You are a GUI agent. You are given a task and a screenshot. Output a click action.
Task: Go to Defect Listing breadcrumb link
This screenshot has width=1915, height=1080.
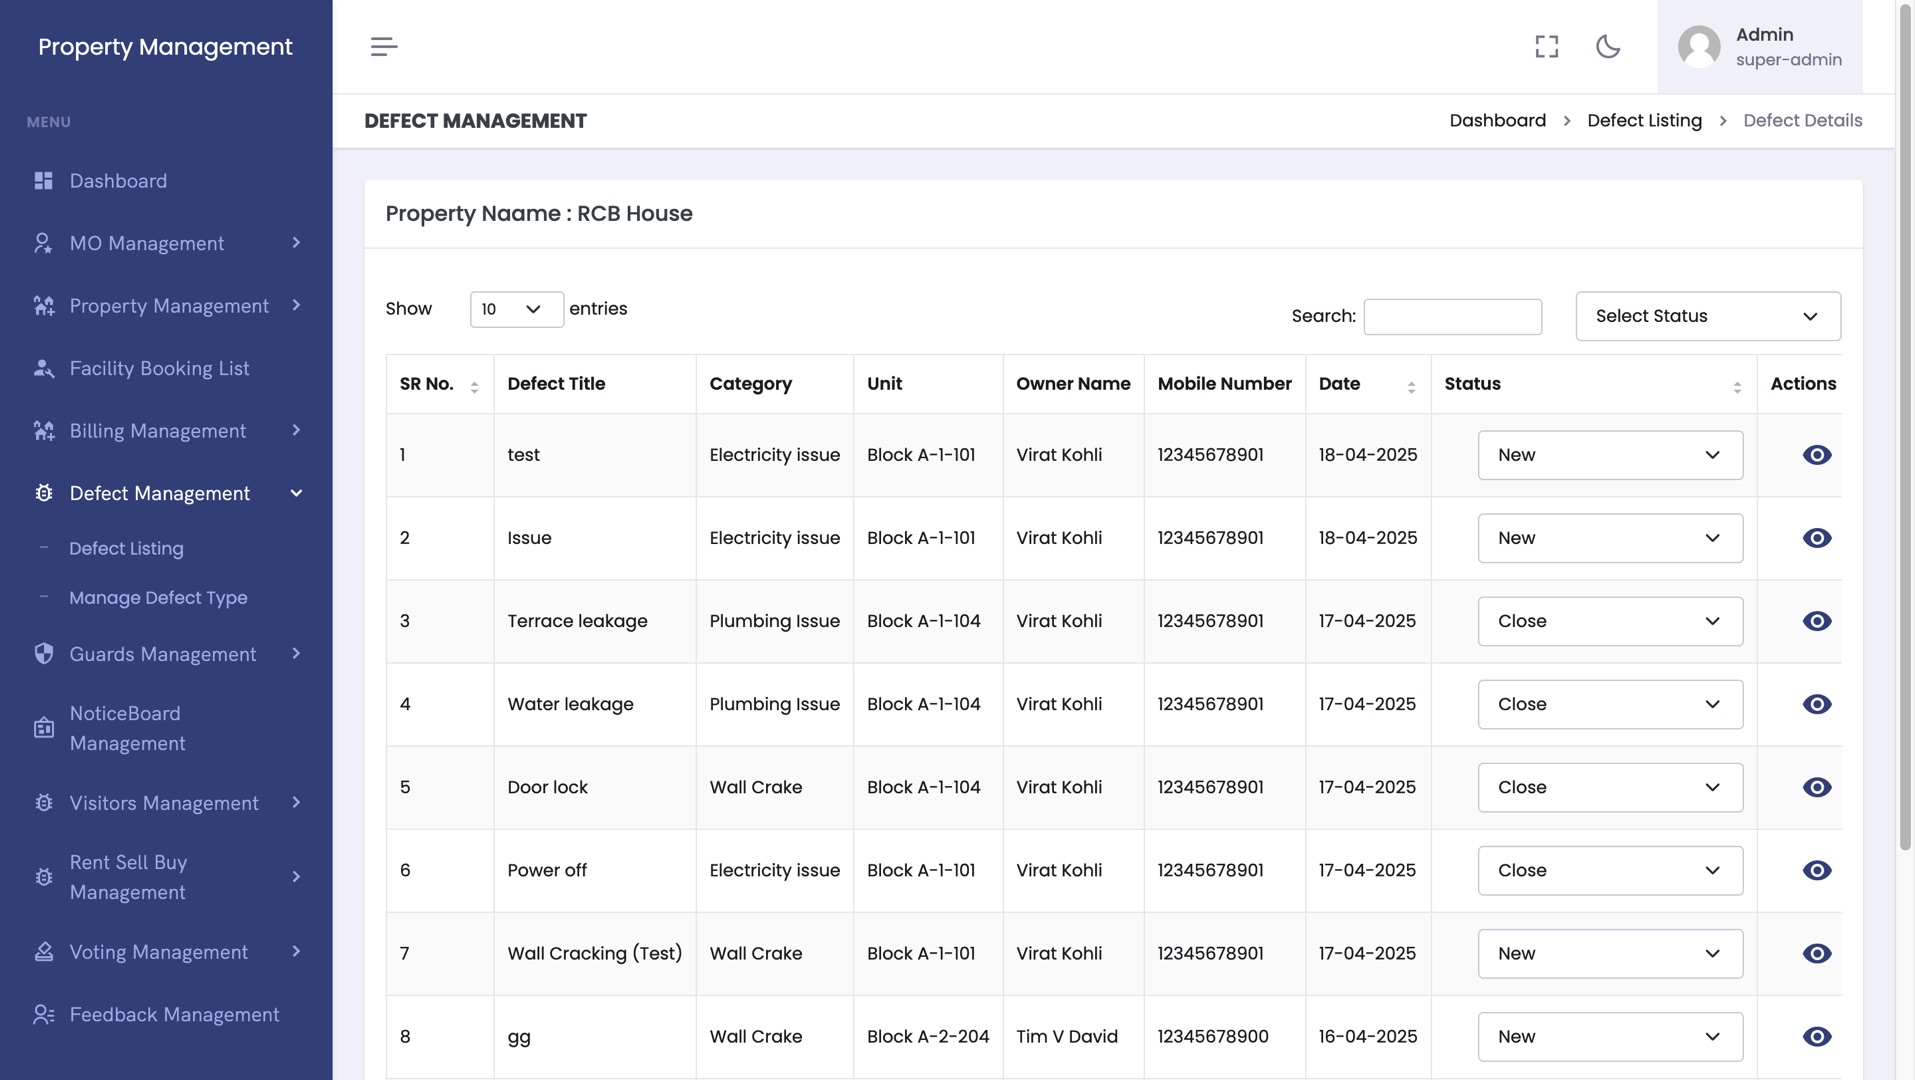[x=1644, y=121]
